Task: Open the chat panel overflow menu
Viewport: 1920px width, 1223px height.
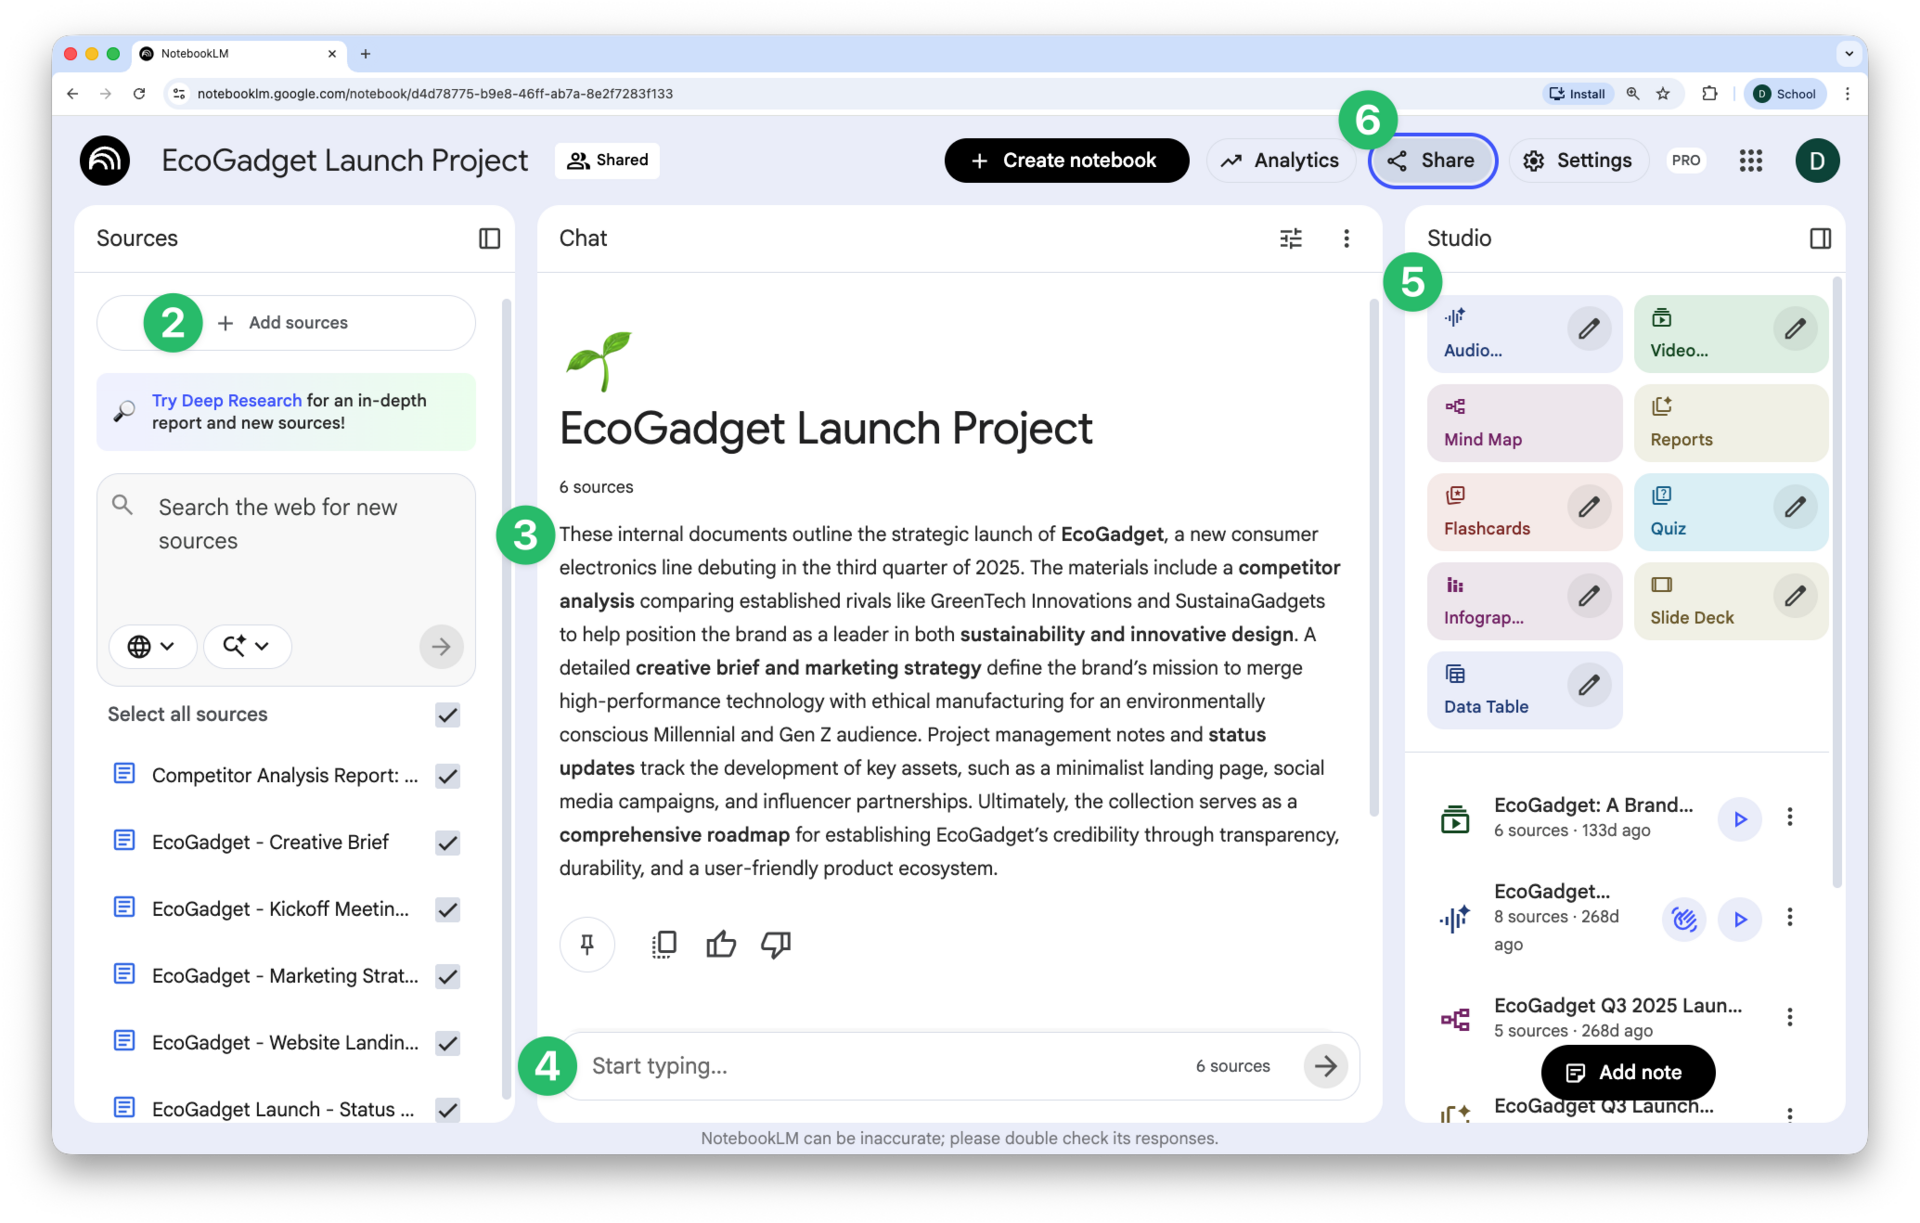Action: [x=1346, y=238]
